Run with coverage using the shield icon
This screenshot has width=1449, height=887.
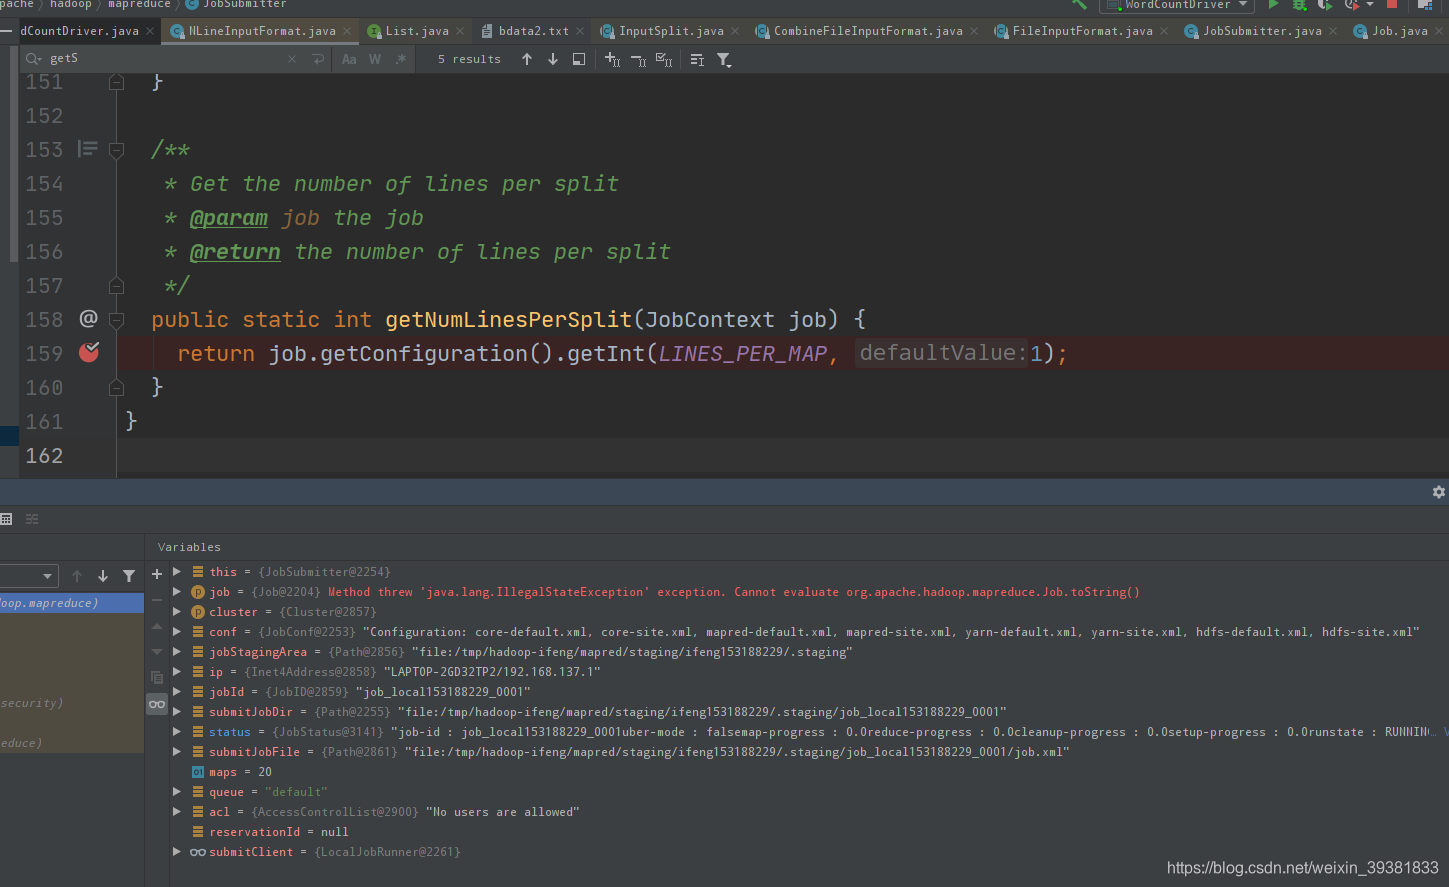point(1324,4)
